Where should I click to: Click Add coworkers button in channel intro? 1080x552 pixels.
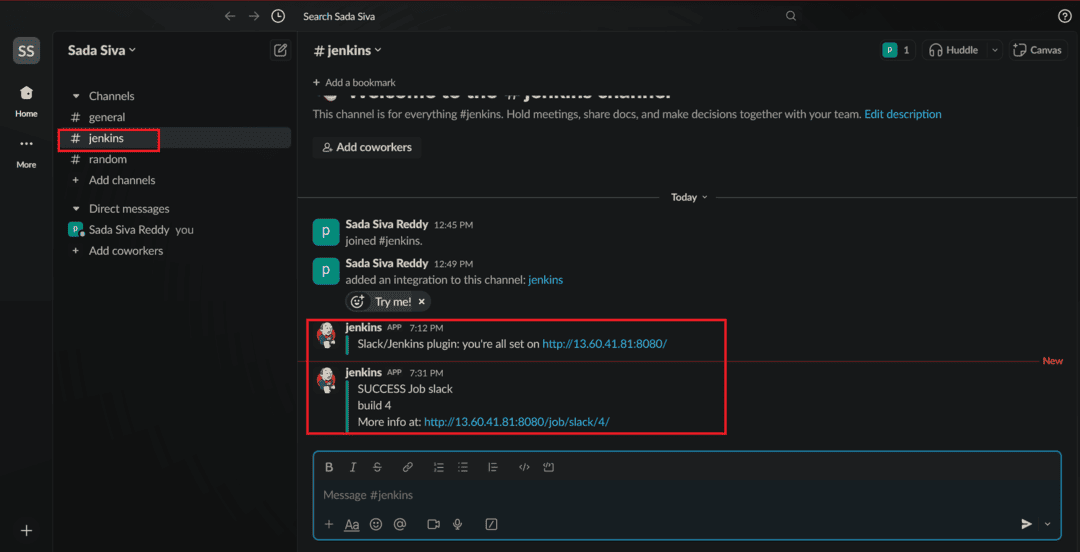tap(367, 147)
